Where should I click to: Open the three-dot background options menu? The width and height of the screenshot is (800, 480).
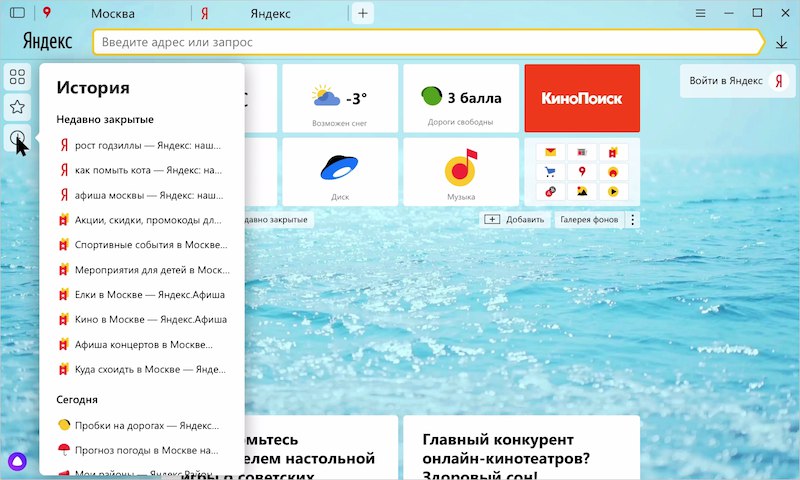(633, 220)
